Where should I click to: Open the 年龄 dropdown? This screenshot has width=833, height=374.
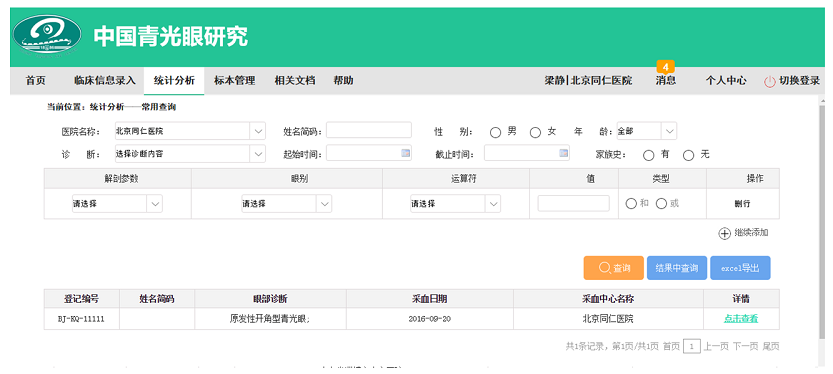point(647,131)
